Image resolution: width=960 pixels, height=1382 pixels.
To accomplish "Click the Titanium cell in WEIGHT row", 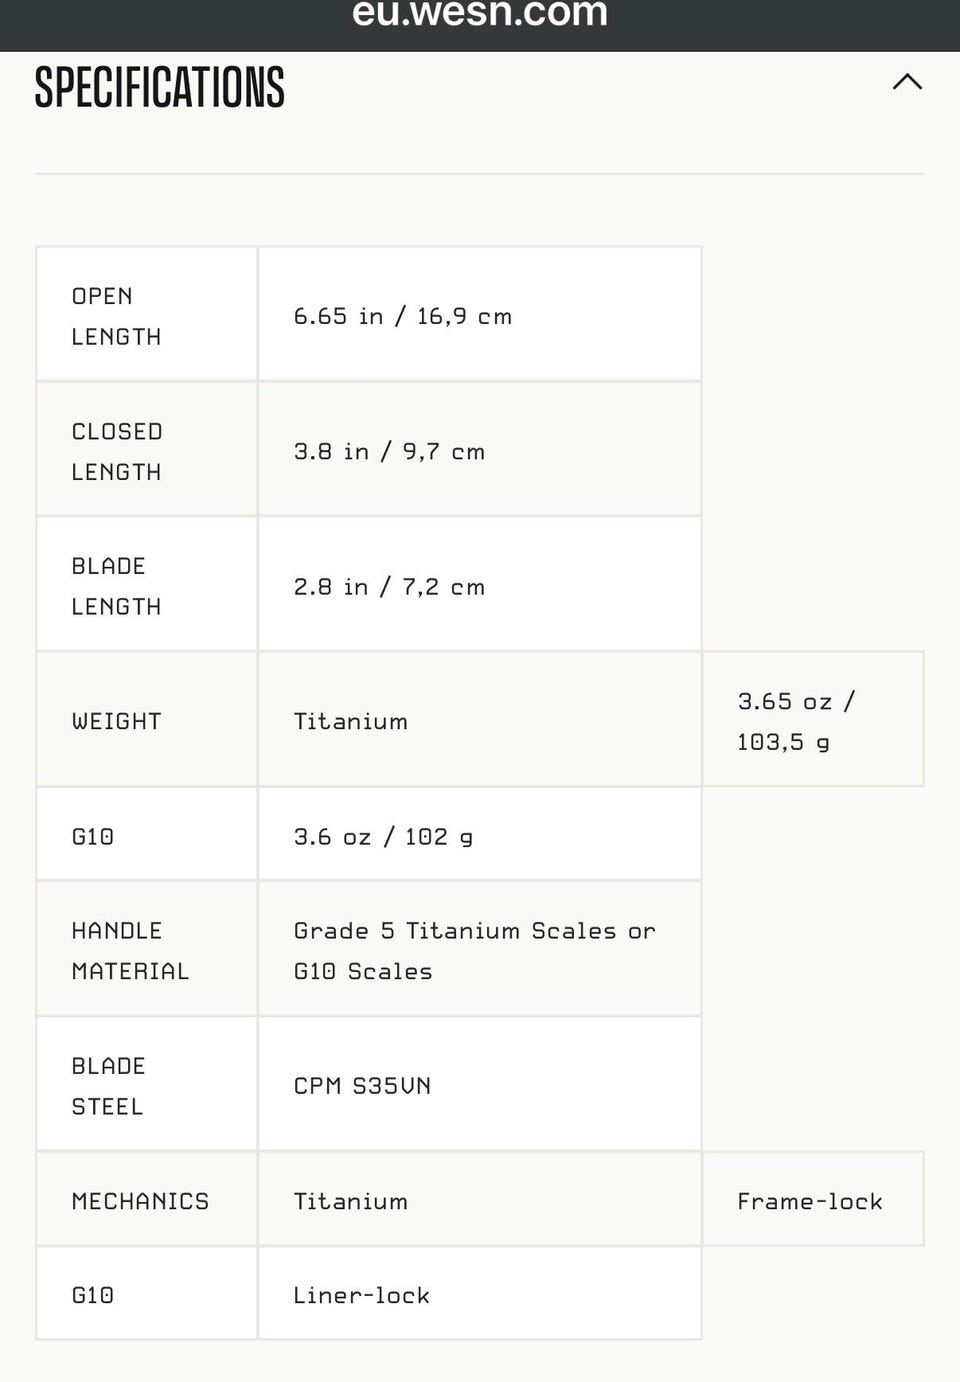I will tap(480, 719).
